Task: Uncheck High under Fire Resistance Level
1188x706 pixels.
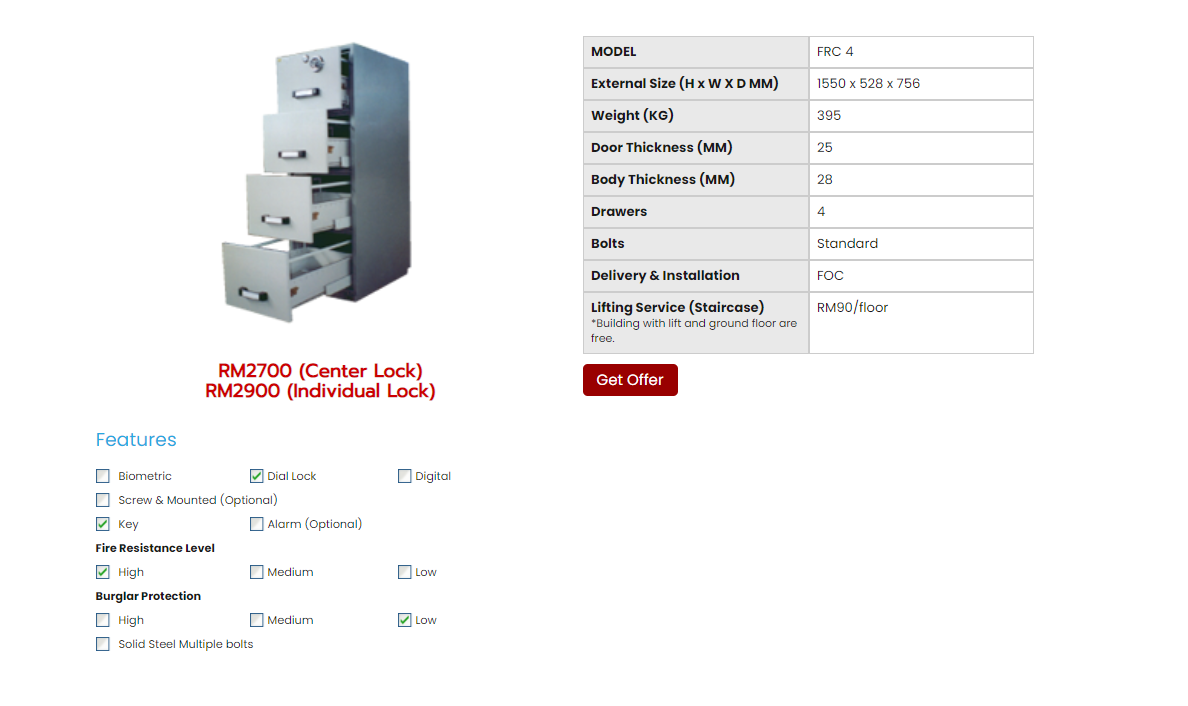Action: (103, 572)
